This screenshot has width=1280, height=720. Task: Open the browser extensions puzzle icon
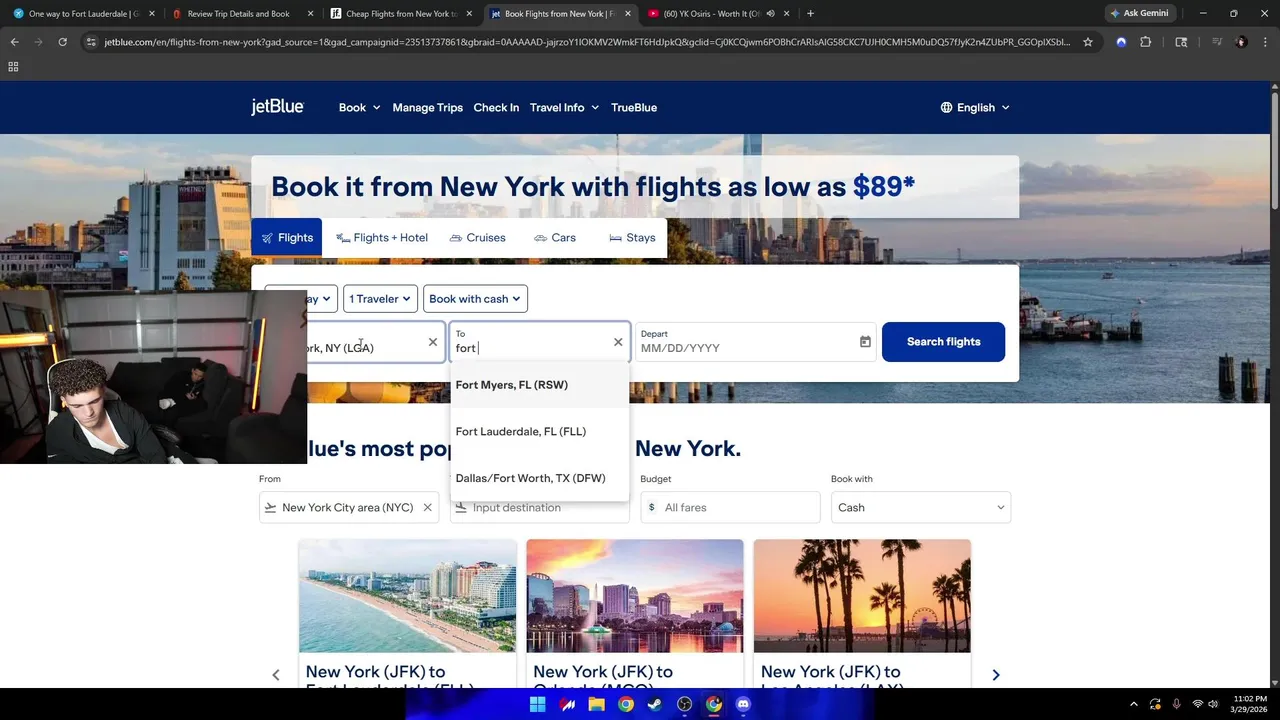tap(1146, 42)
